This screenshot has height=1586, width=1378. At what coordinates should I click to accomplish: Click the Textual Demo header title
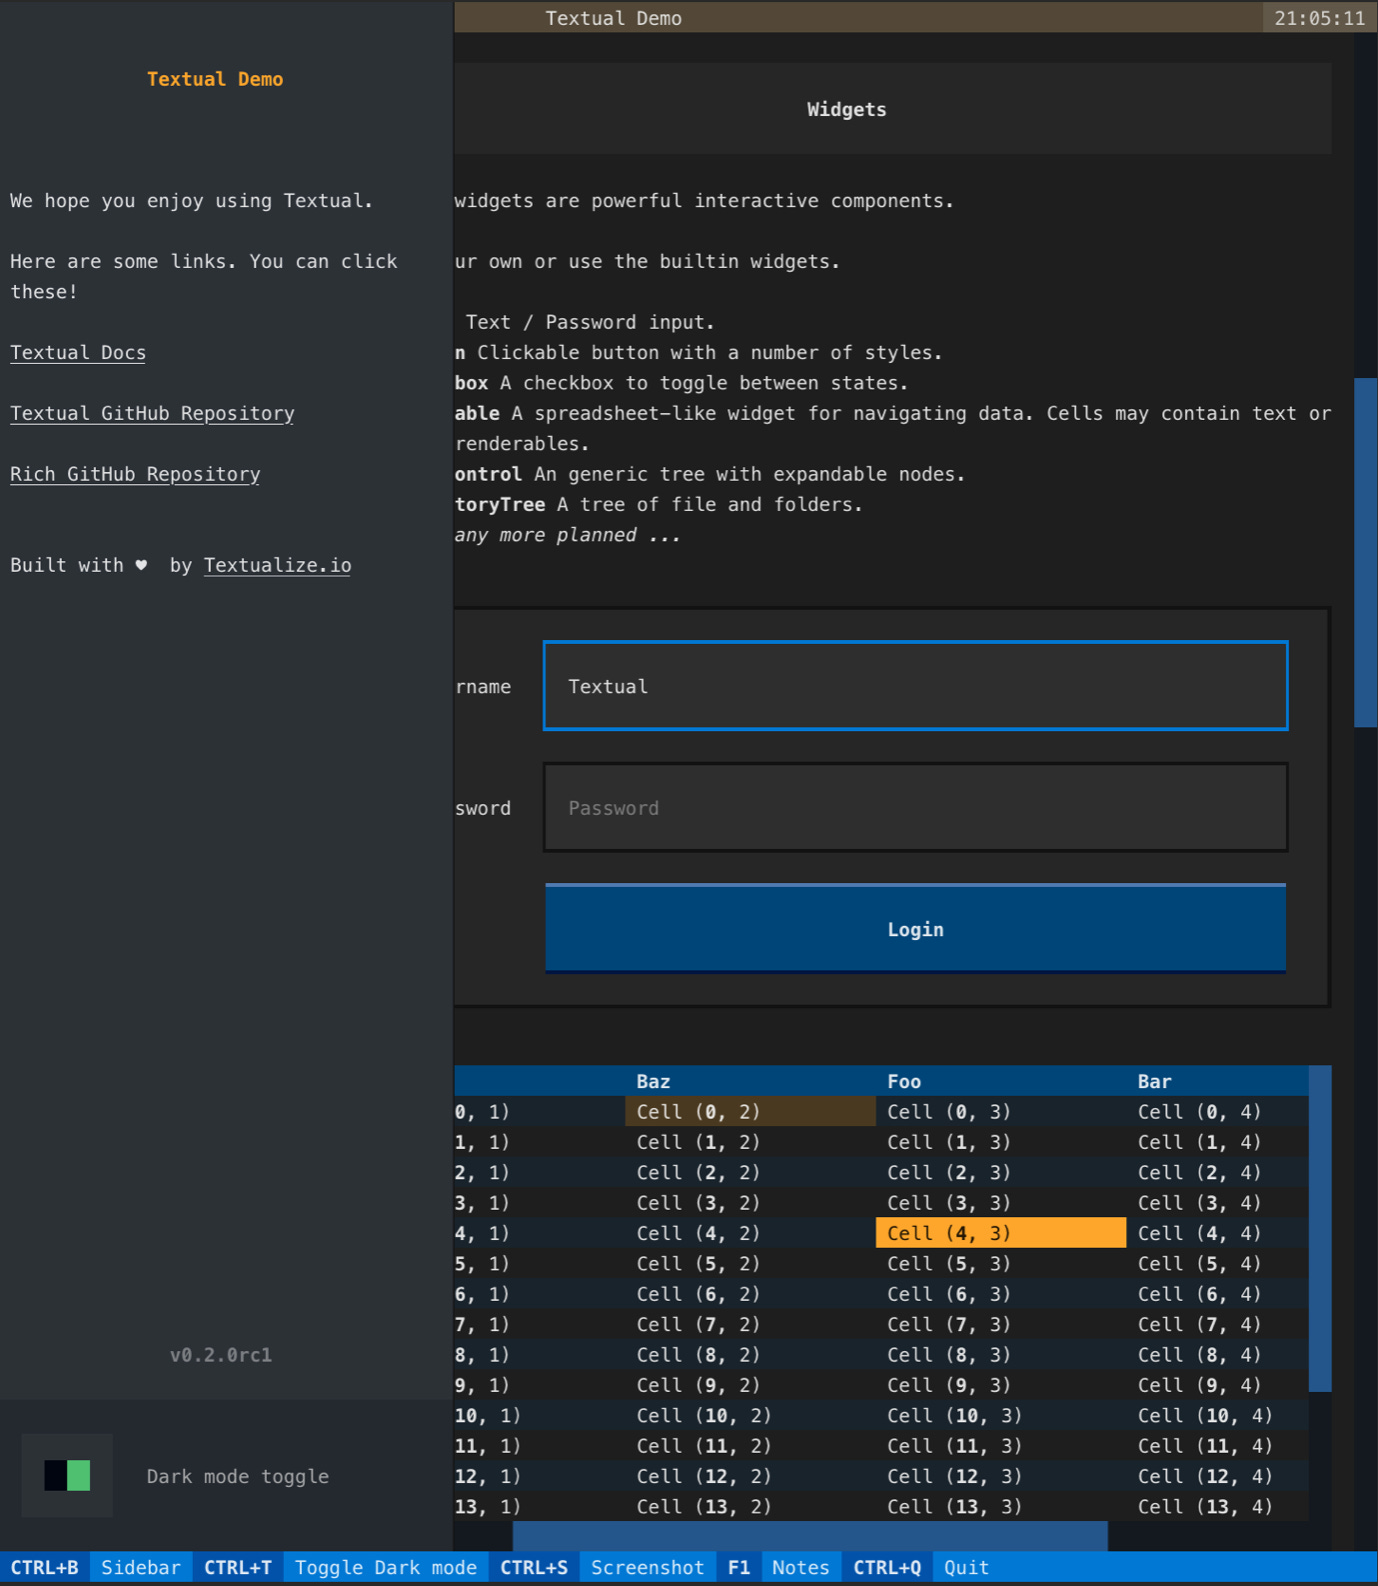click(613, 18)
